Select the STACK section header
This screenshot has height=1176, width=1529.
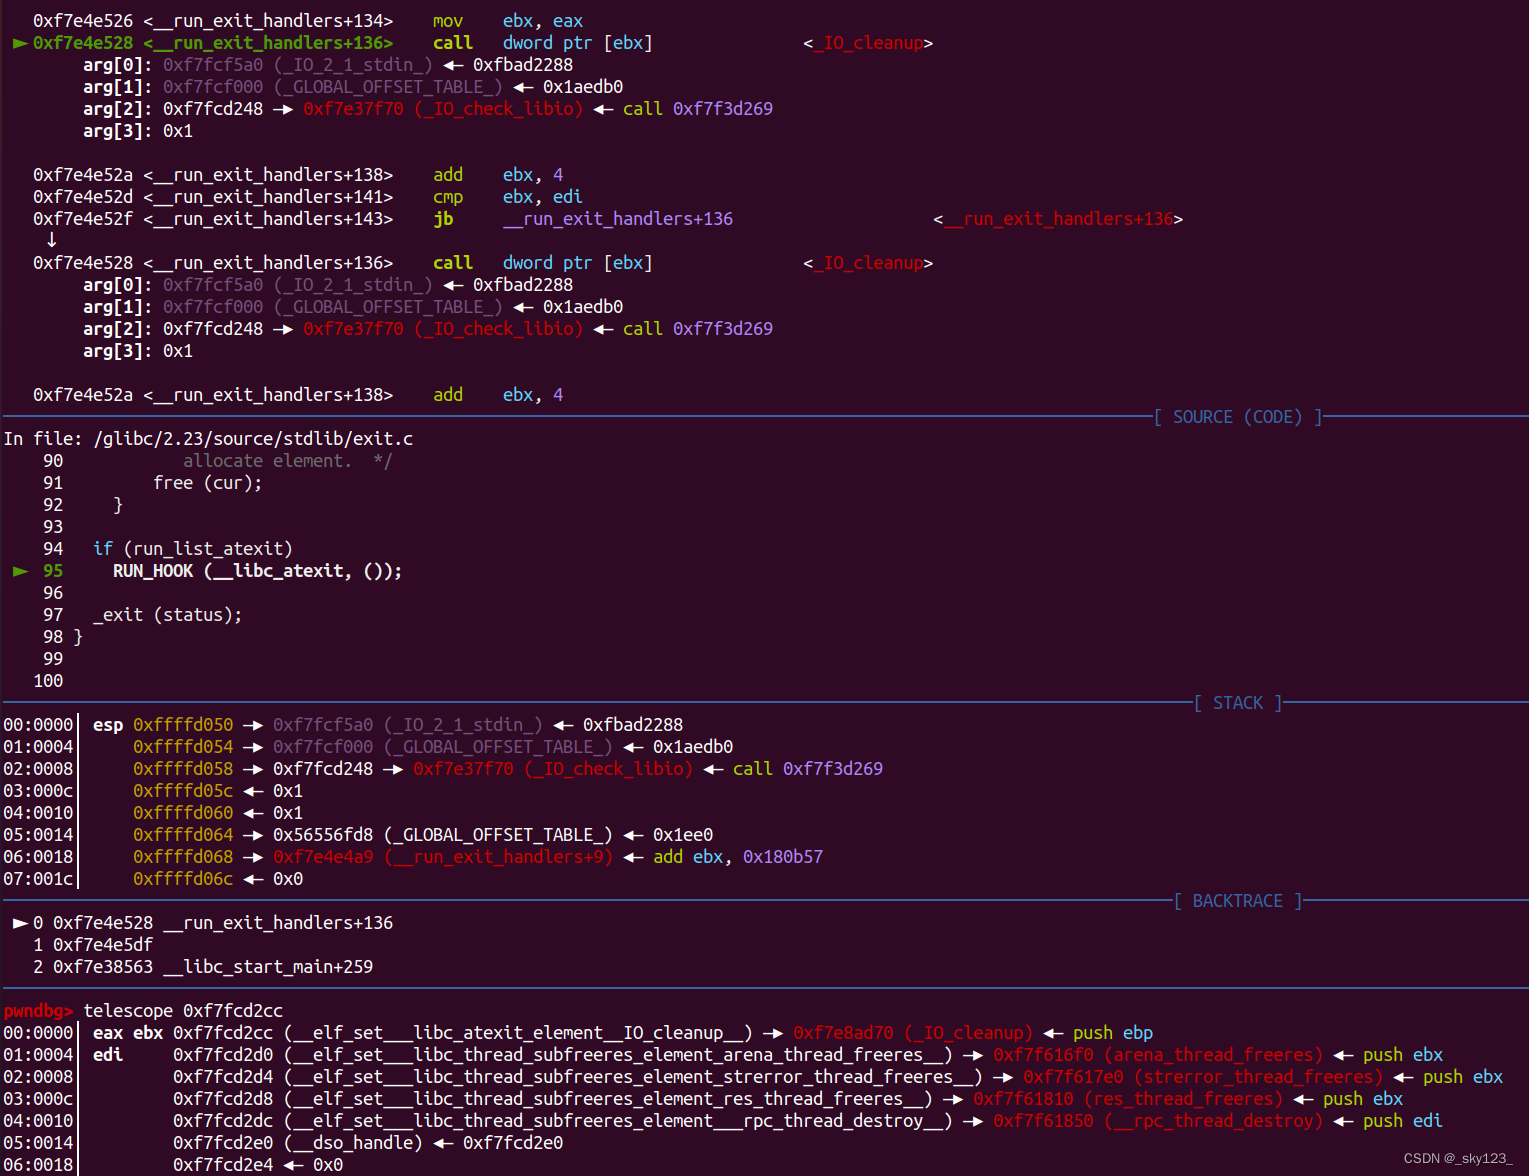coord(1237,703)
